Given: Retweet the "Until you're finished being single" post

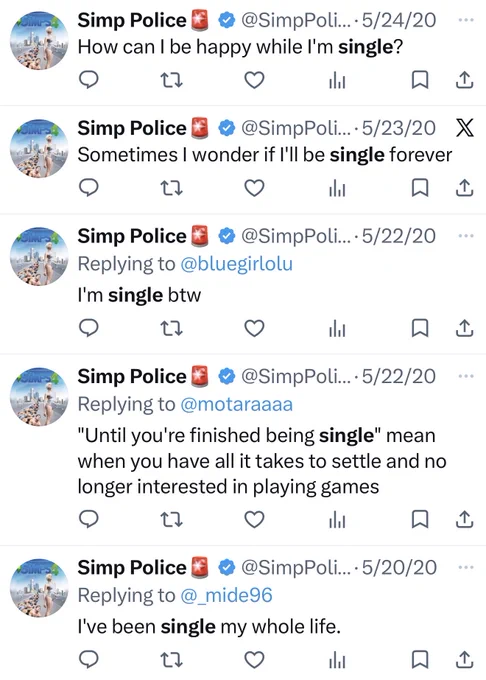Looking at the screenshot, I should click(x=172, y=519).
